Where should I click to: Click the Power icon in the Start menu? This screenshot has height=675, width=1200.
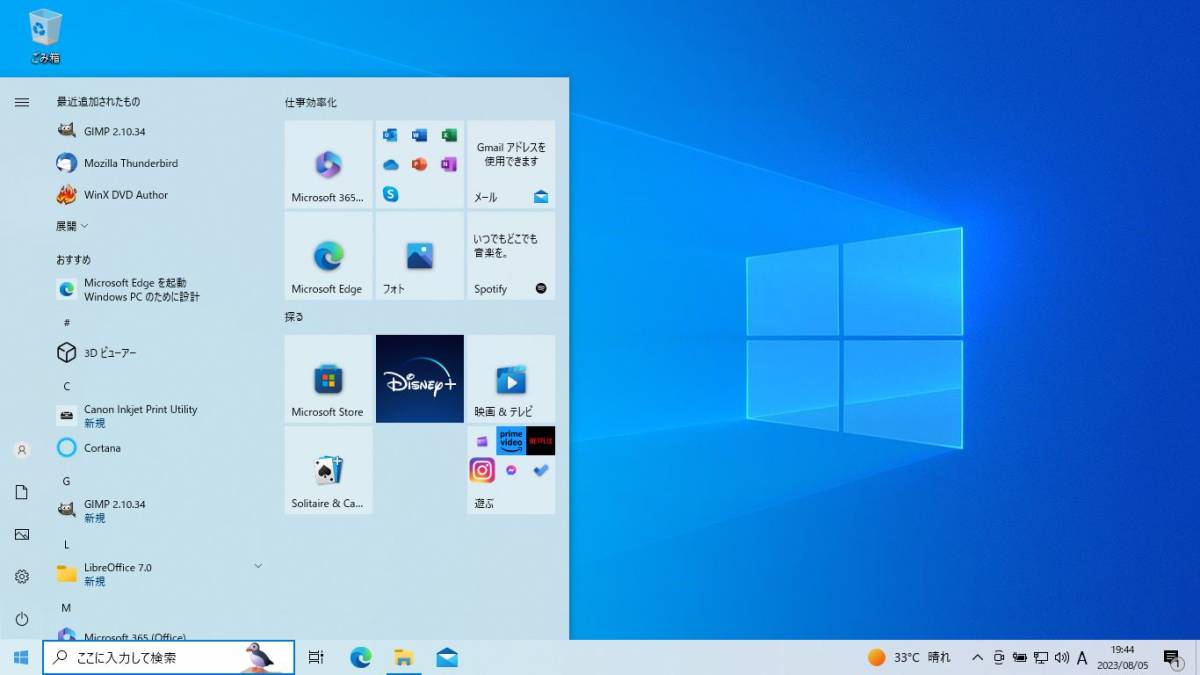click(x=22, y=619)
